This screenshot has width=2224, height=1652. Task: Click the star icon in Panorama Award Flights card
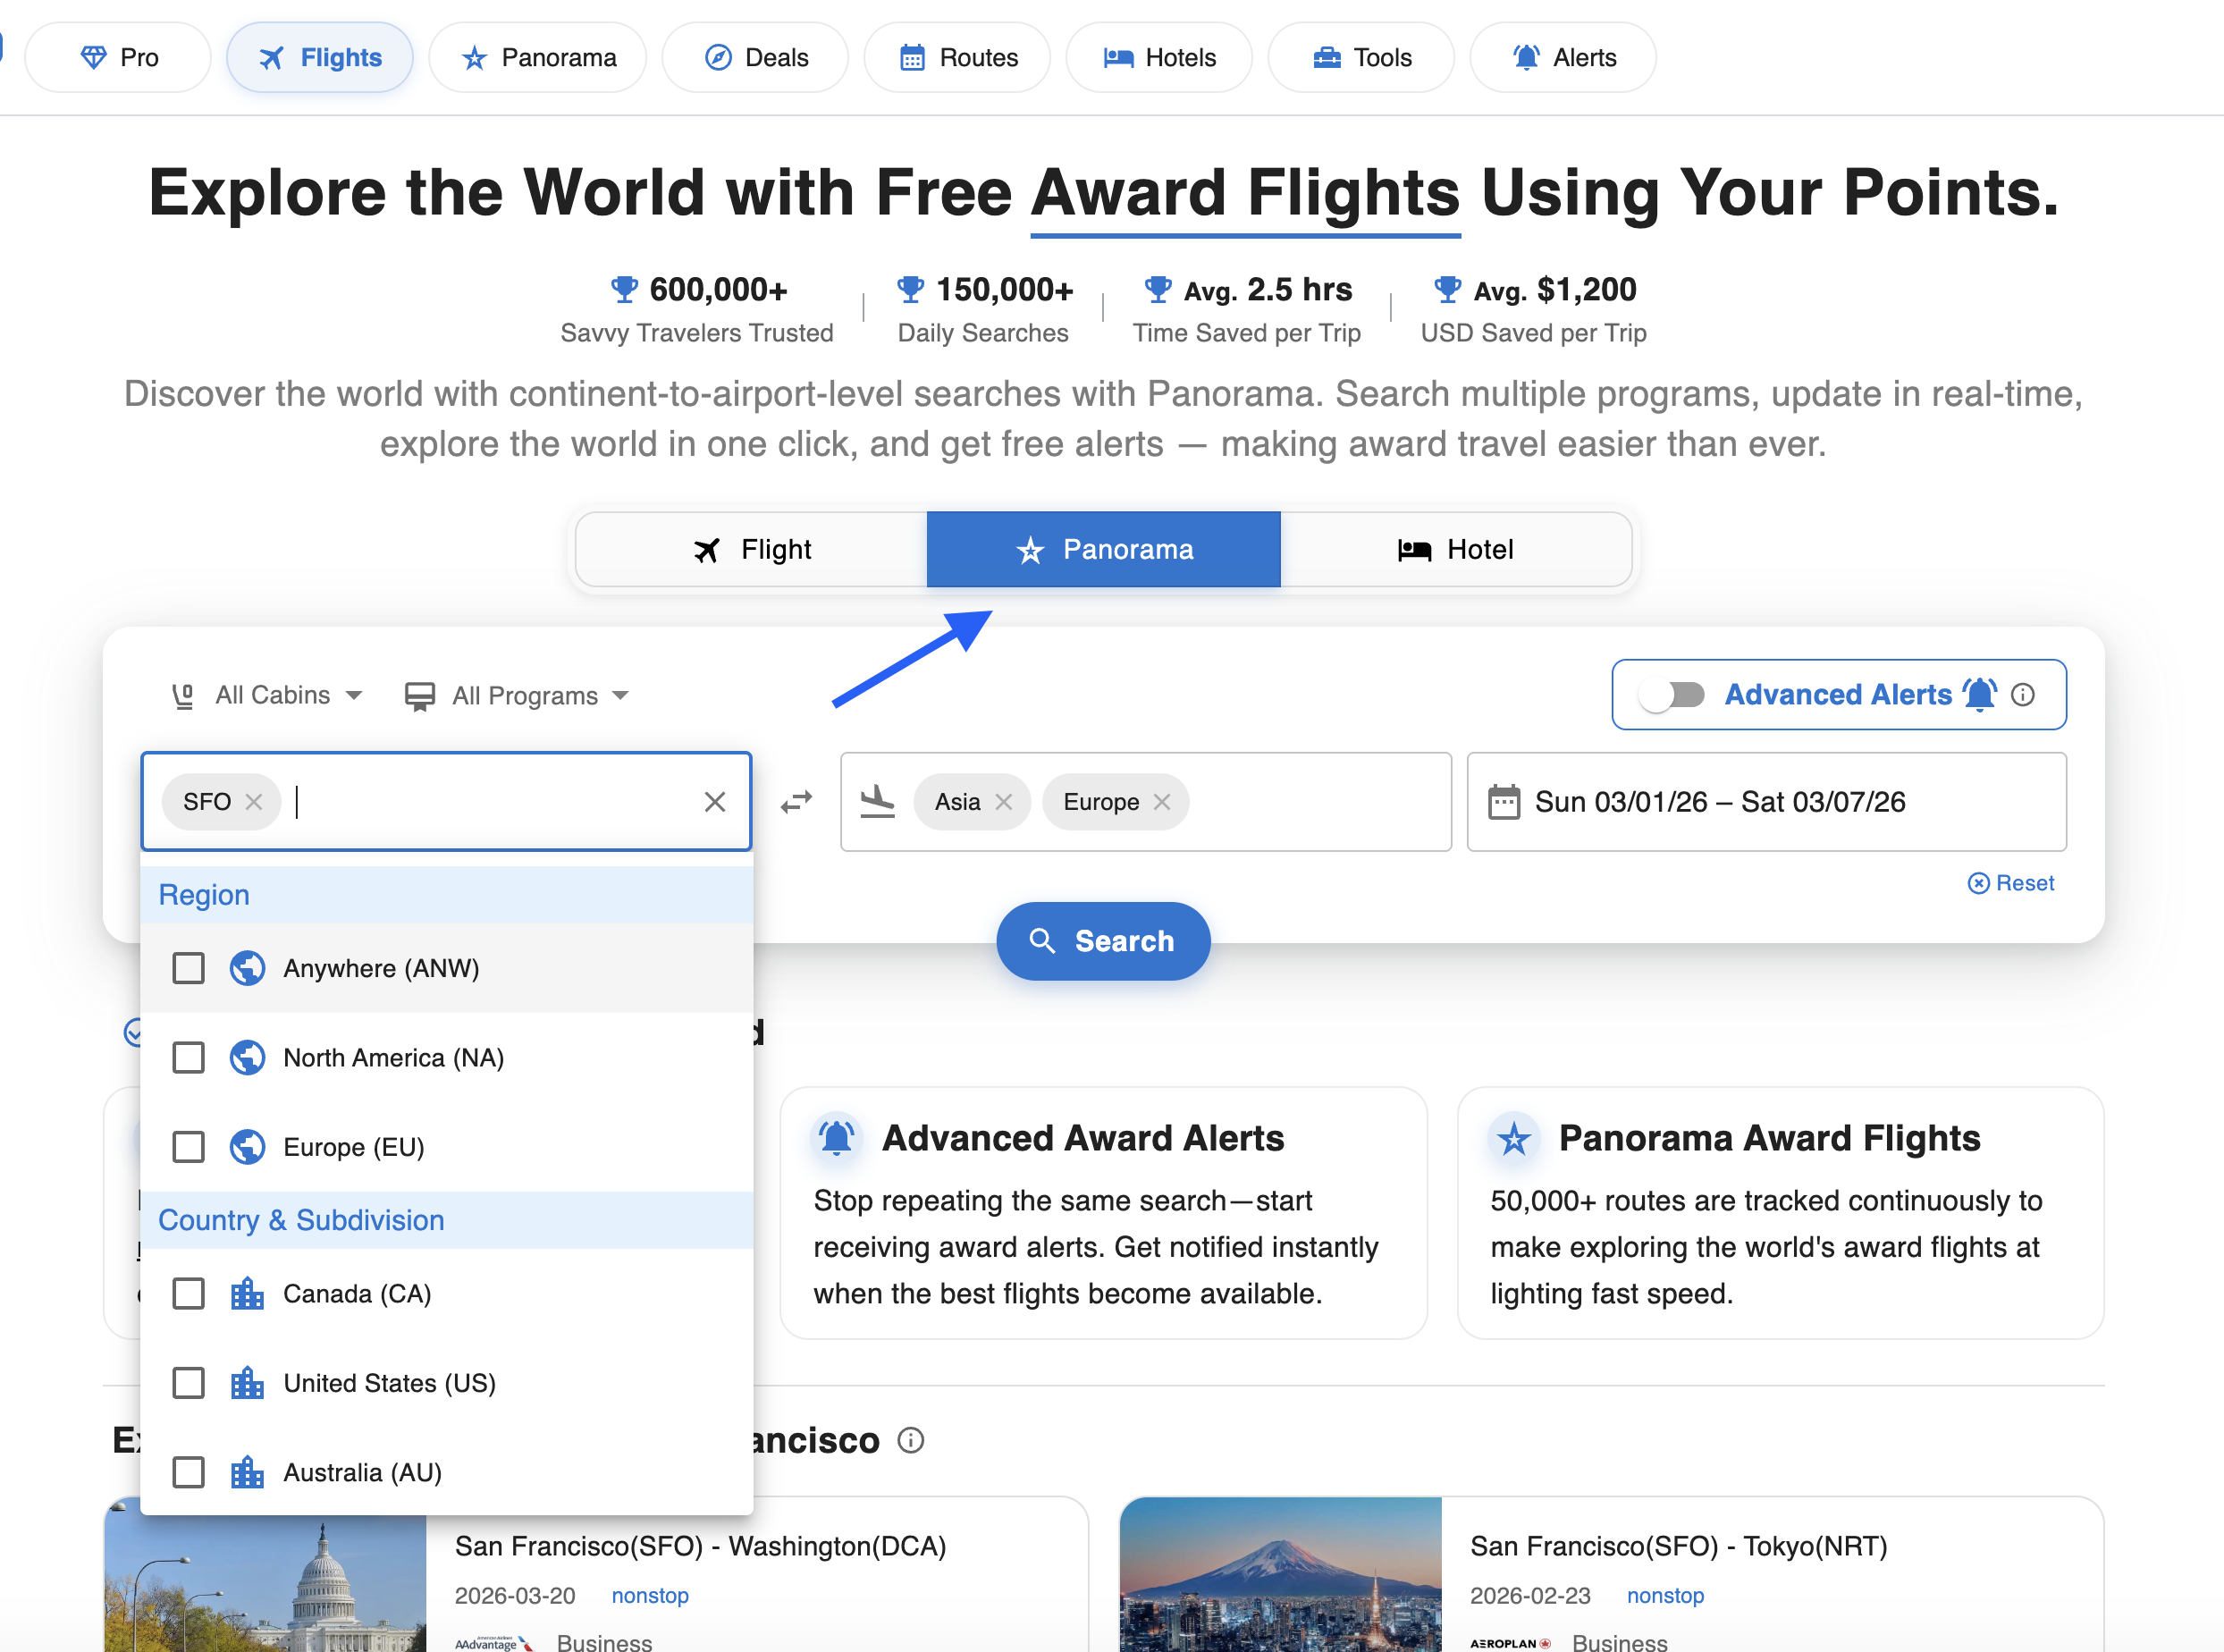point(1514,1138)
